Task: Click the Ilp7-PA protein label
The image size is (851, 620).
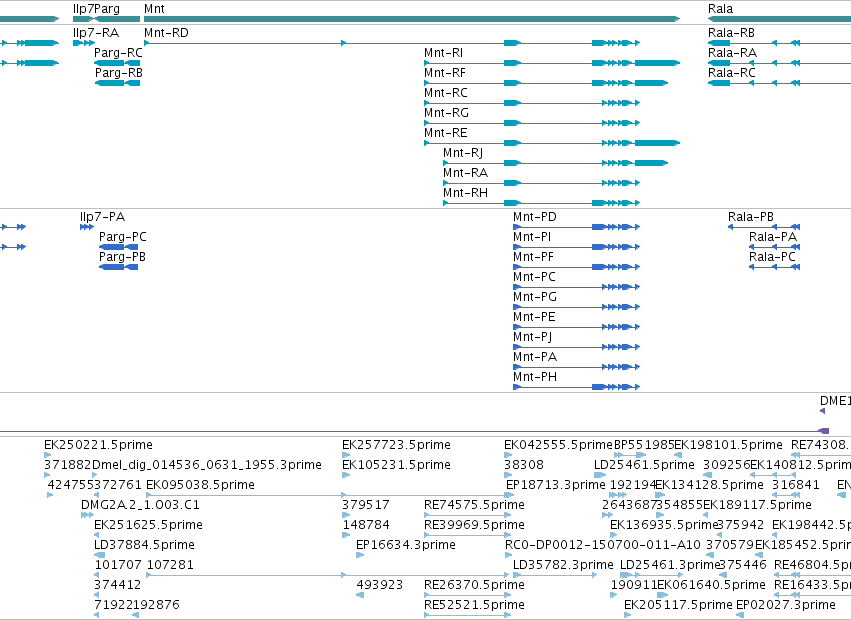Action: (x=102, y=217)
